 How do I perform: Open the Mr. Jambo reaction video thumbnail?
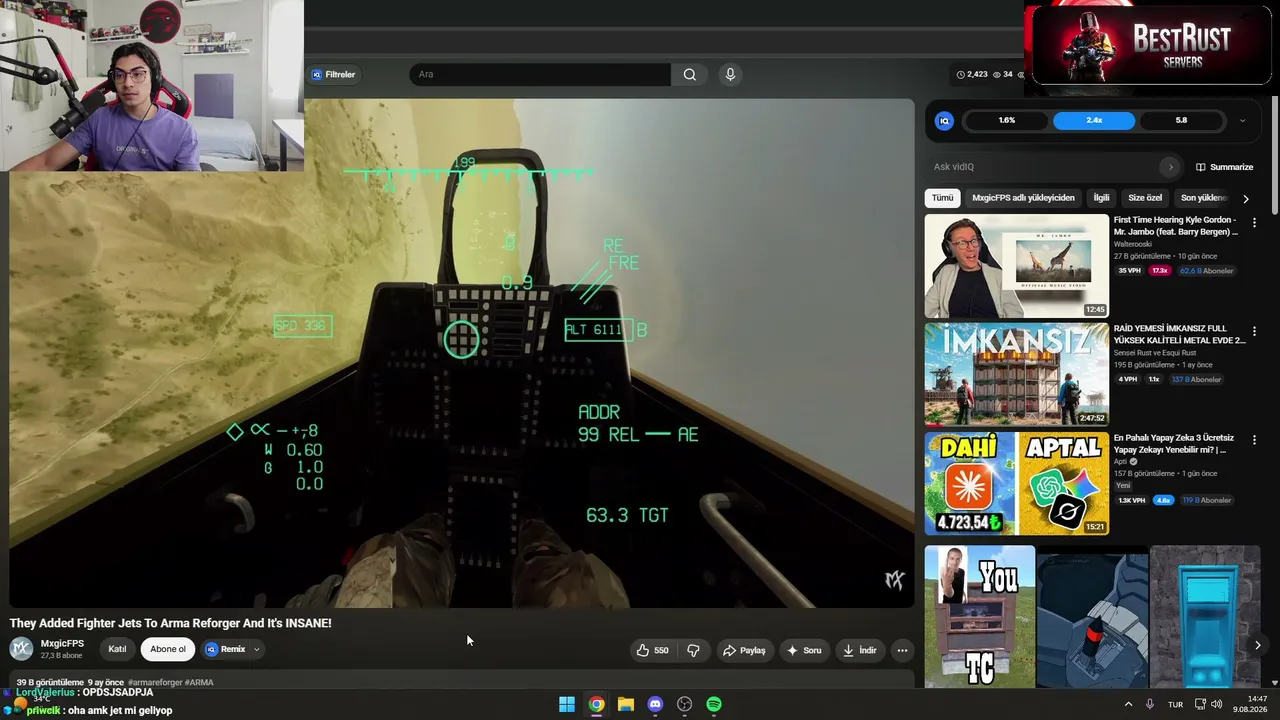pos(1016,266)
